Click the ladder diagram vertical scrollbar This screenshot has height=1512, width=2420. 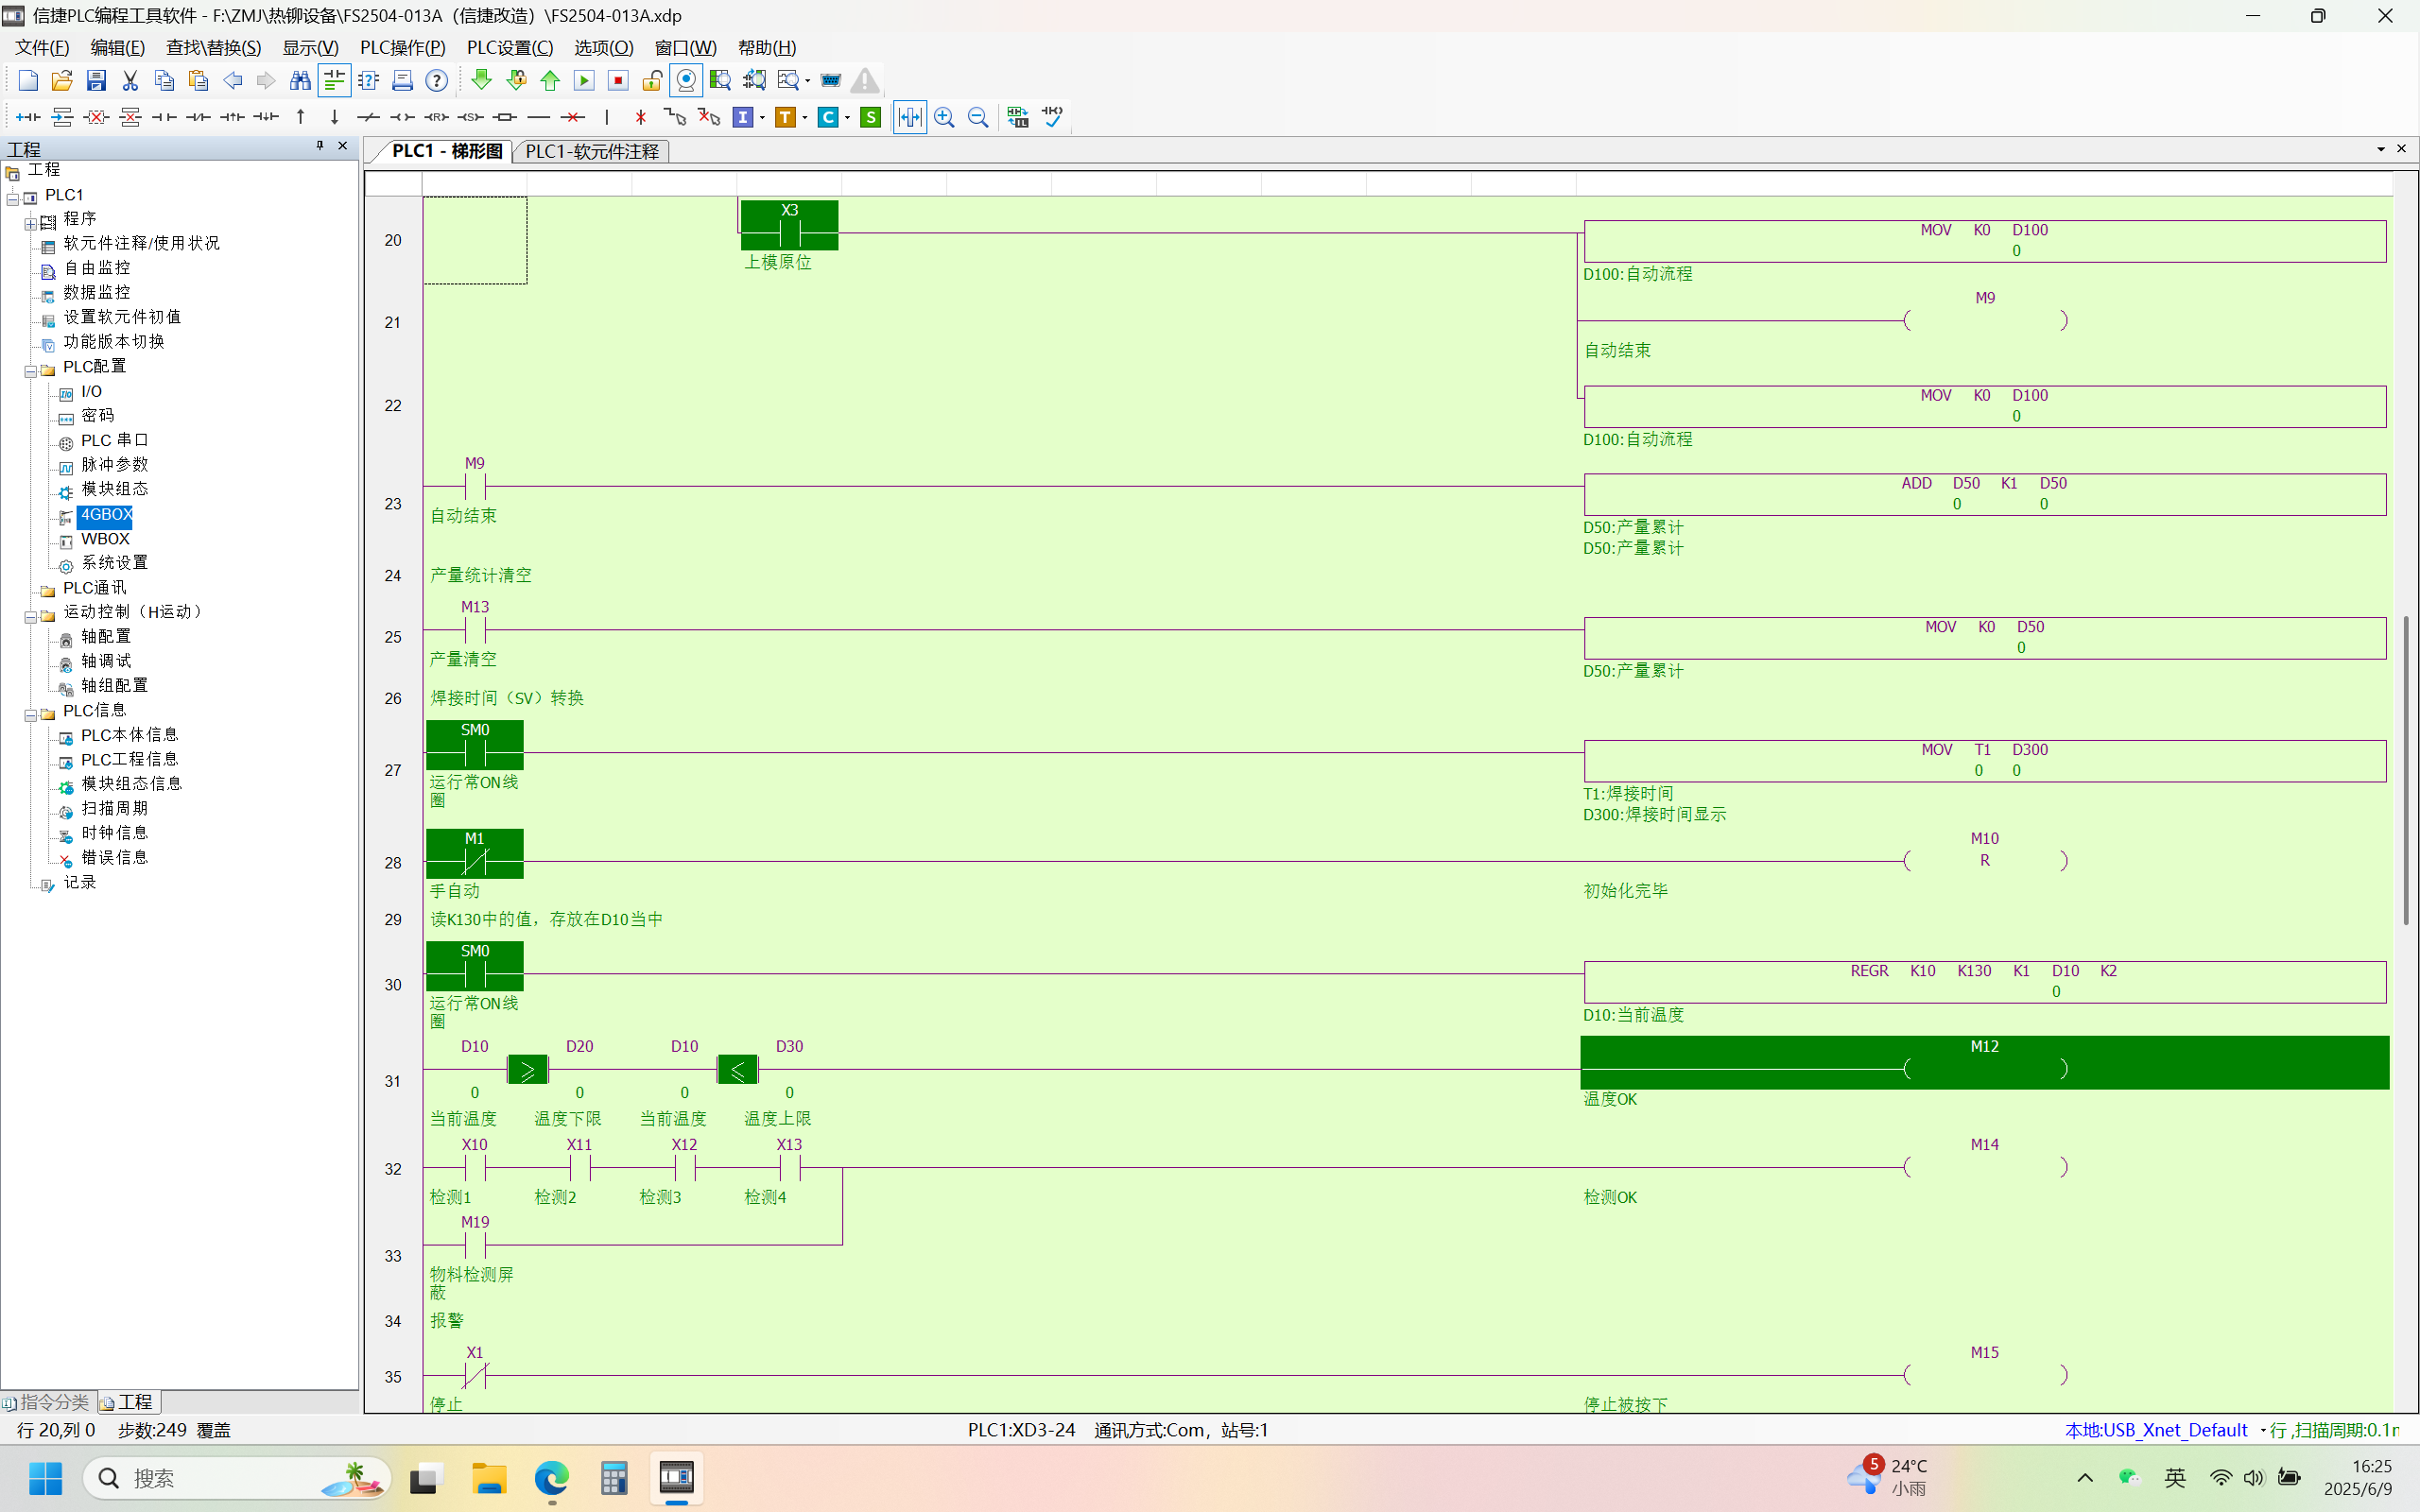pos(2405,770)
